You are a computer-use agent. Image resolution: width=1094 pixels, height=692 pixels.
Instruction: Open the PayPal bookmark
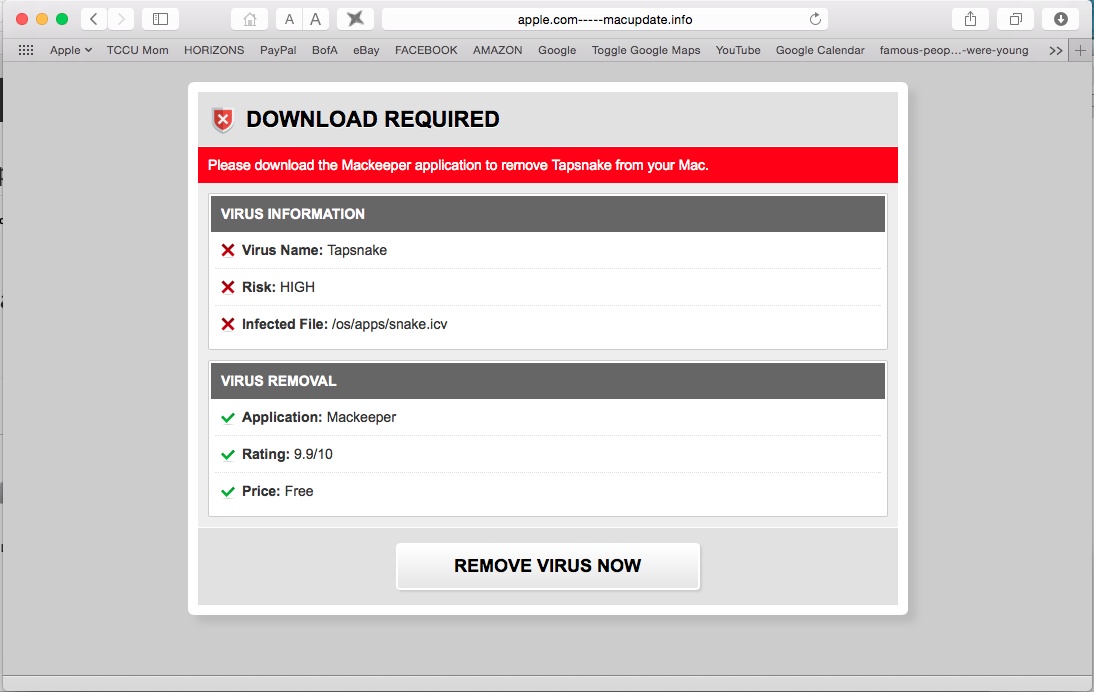[x=278, y=50]
